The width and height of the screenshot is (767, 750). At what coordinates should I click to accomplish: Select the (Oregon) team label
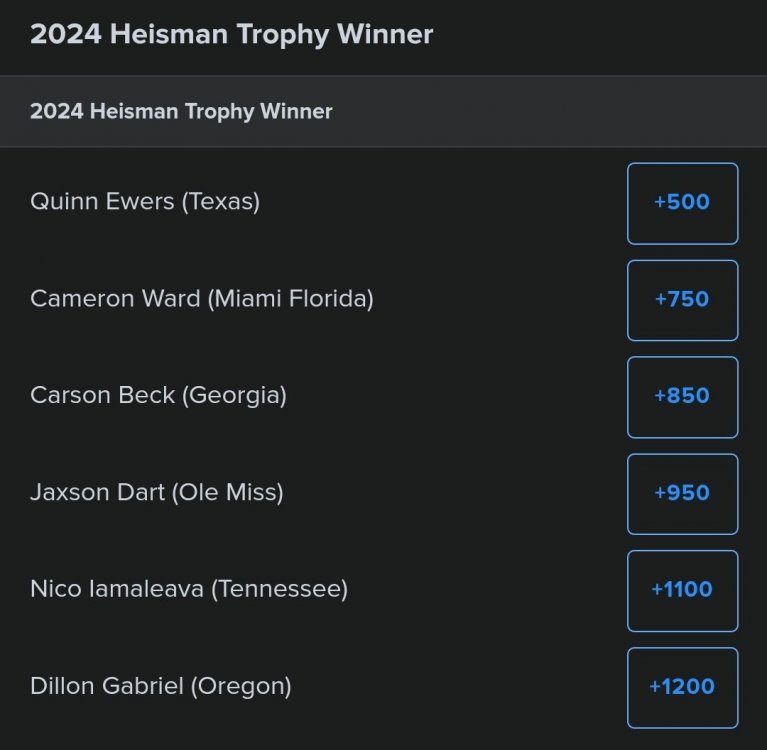pos(241,687)
